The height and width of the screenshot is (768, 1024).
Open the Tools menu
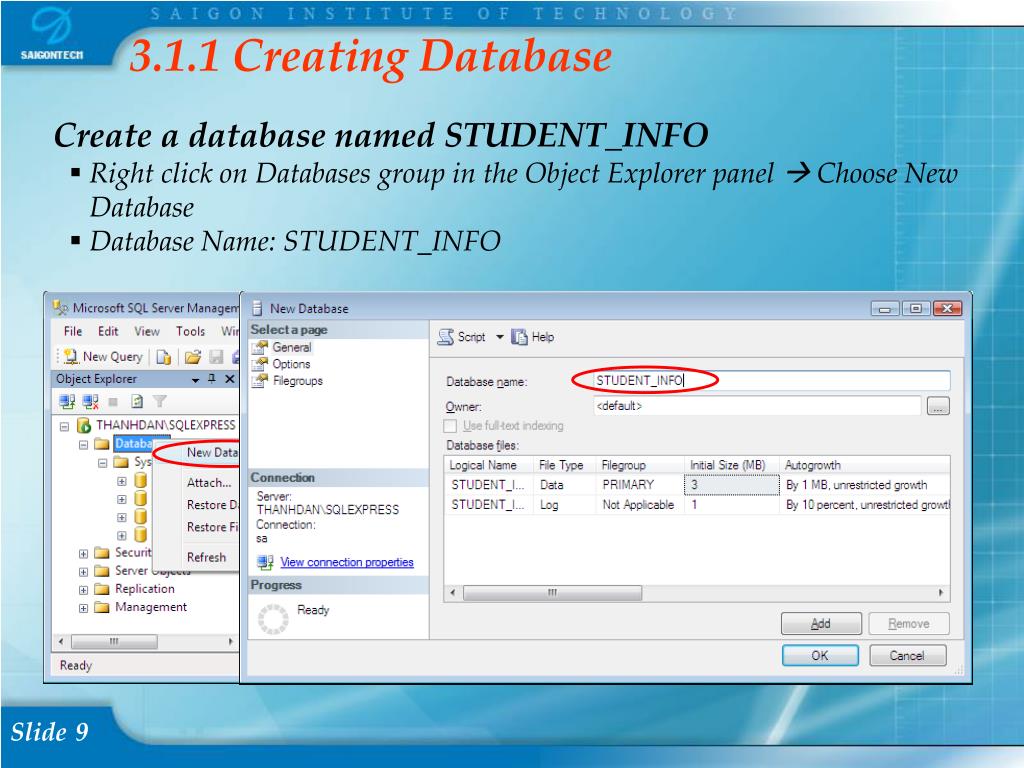[190, 331]
